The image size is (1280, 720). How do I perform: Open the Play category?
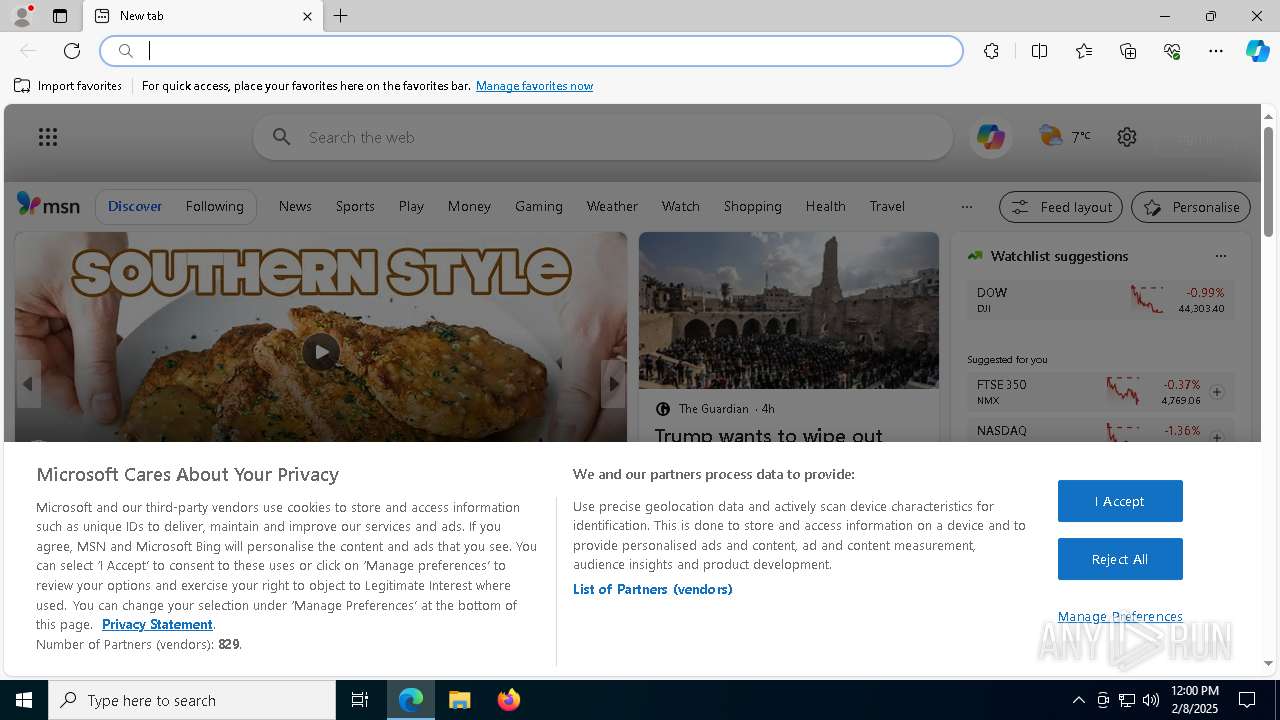pos(411,206)
